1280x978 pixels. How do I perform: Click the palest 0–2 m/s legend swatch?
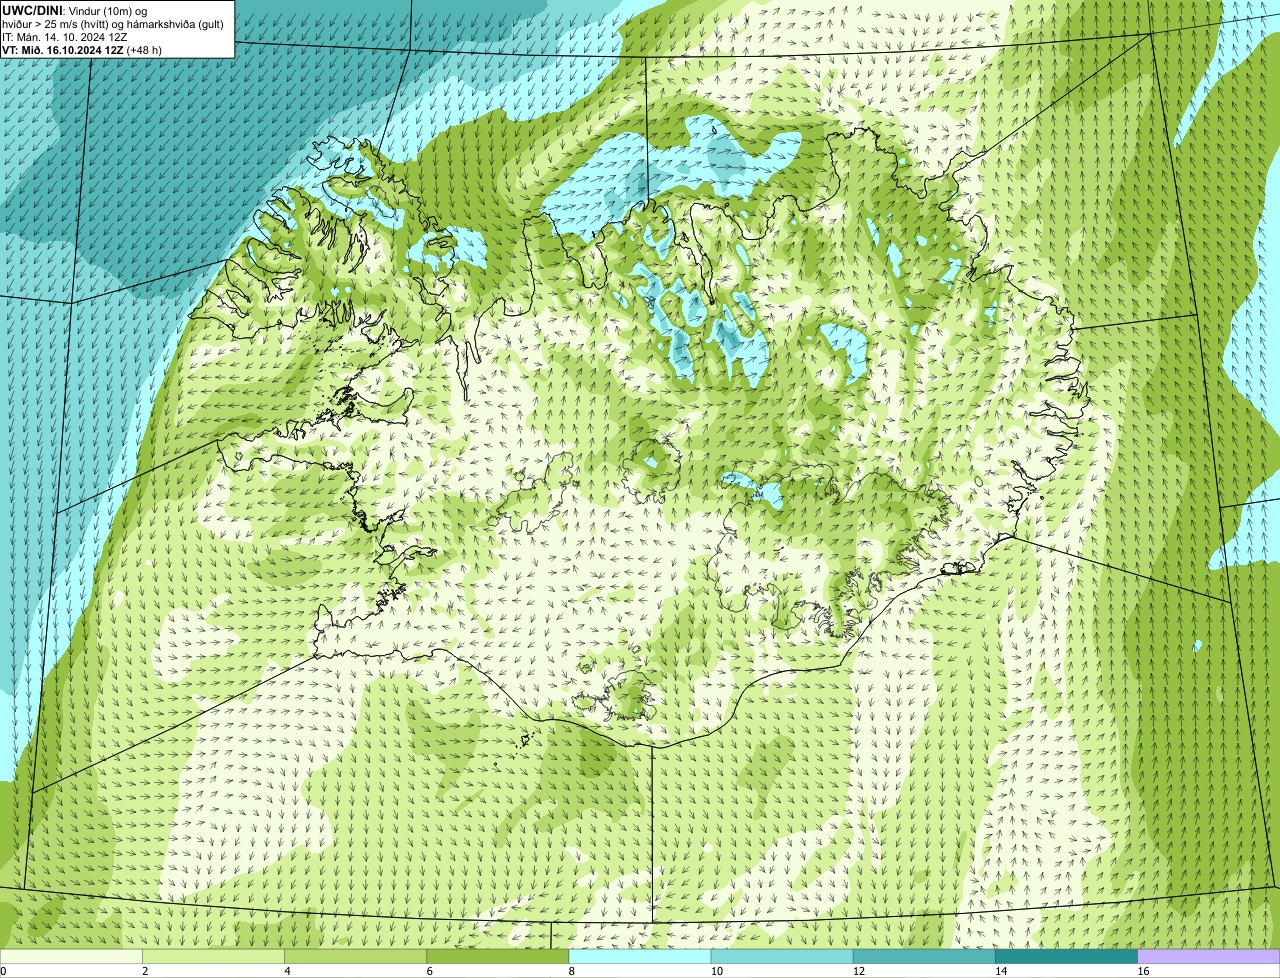pos(71,956)
